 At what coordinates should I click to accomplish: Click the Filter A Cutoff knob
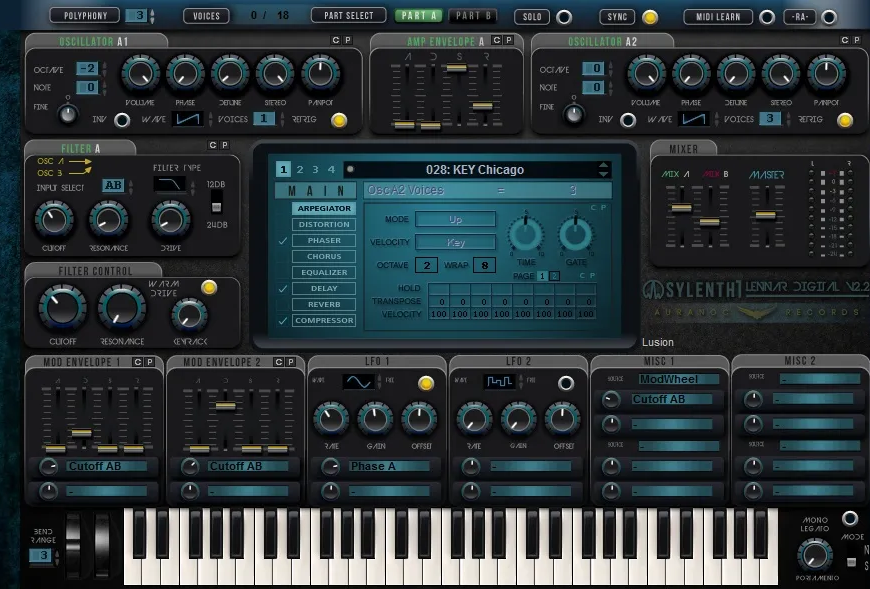54,220
